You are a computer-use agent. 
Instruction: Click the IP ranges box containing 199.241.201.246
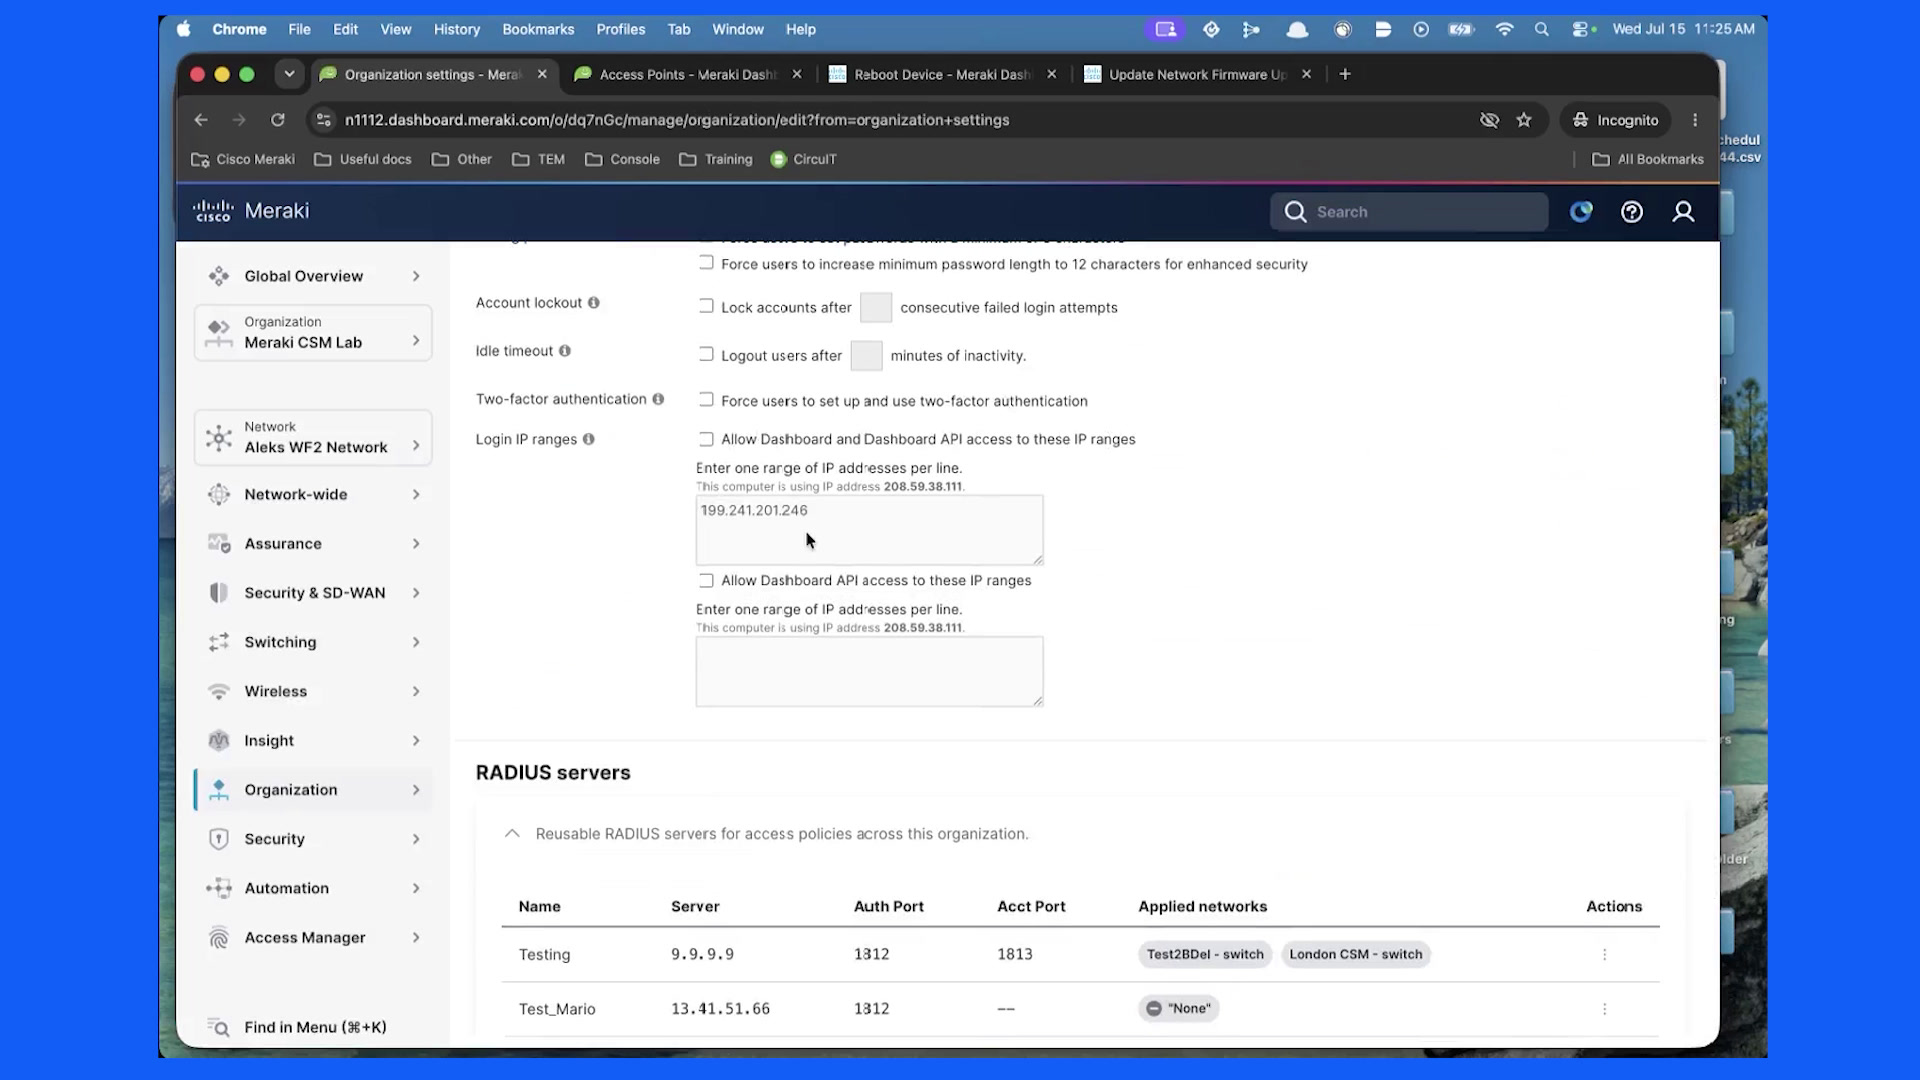tap(869, 530)
